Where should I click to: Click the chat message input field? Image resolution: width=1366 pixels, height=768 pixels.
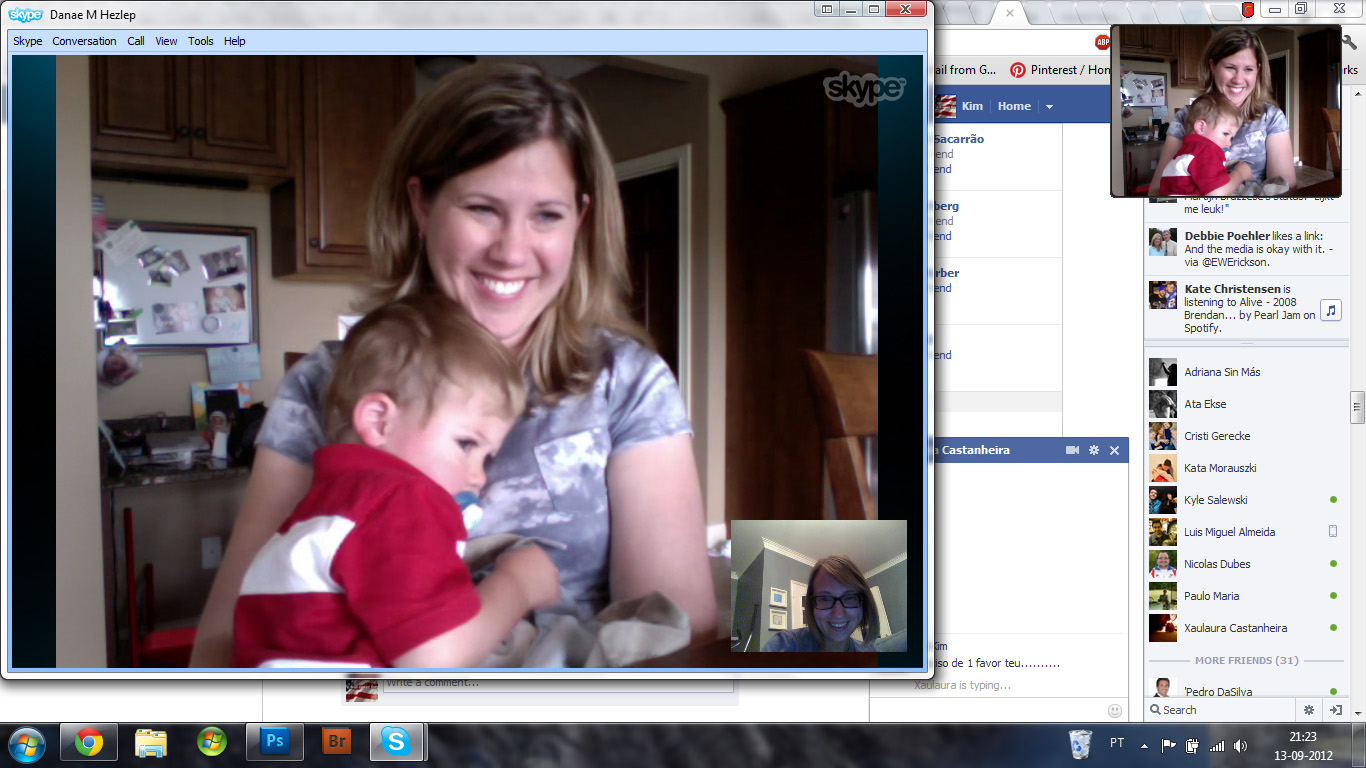point(990,710)
